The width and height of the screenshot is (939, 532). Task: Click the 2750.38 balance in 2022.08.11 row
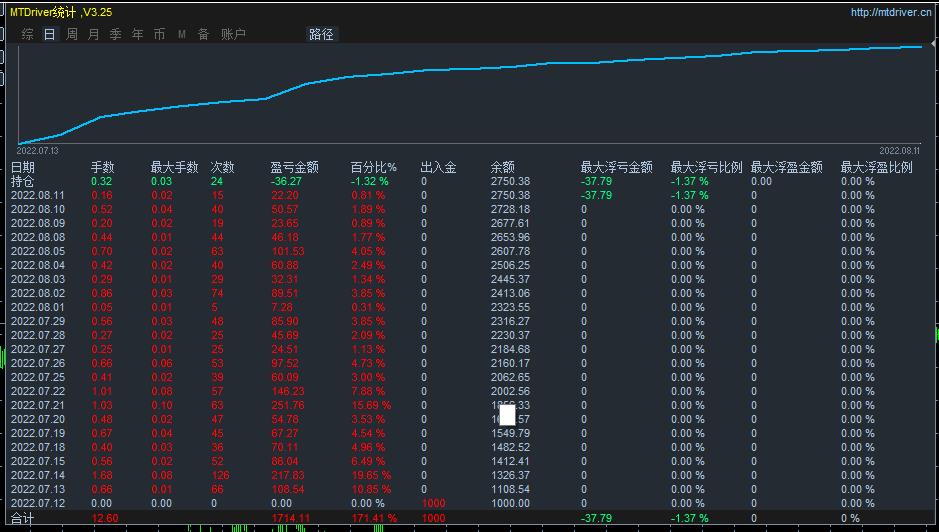click(510, 195)
